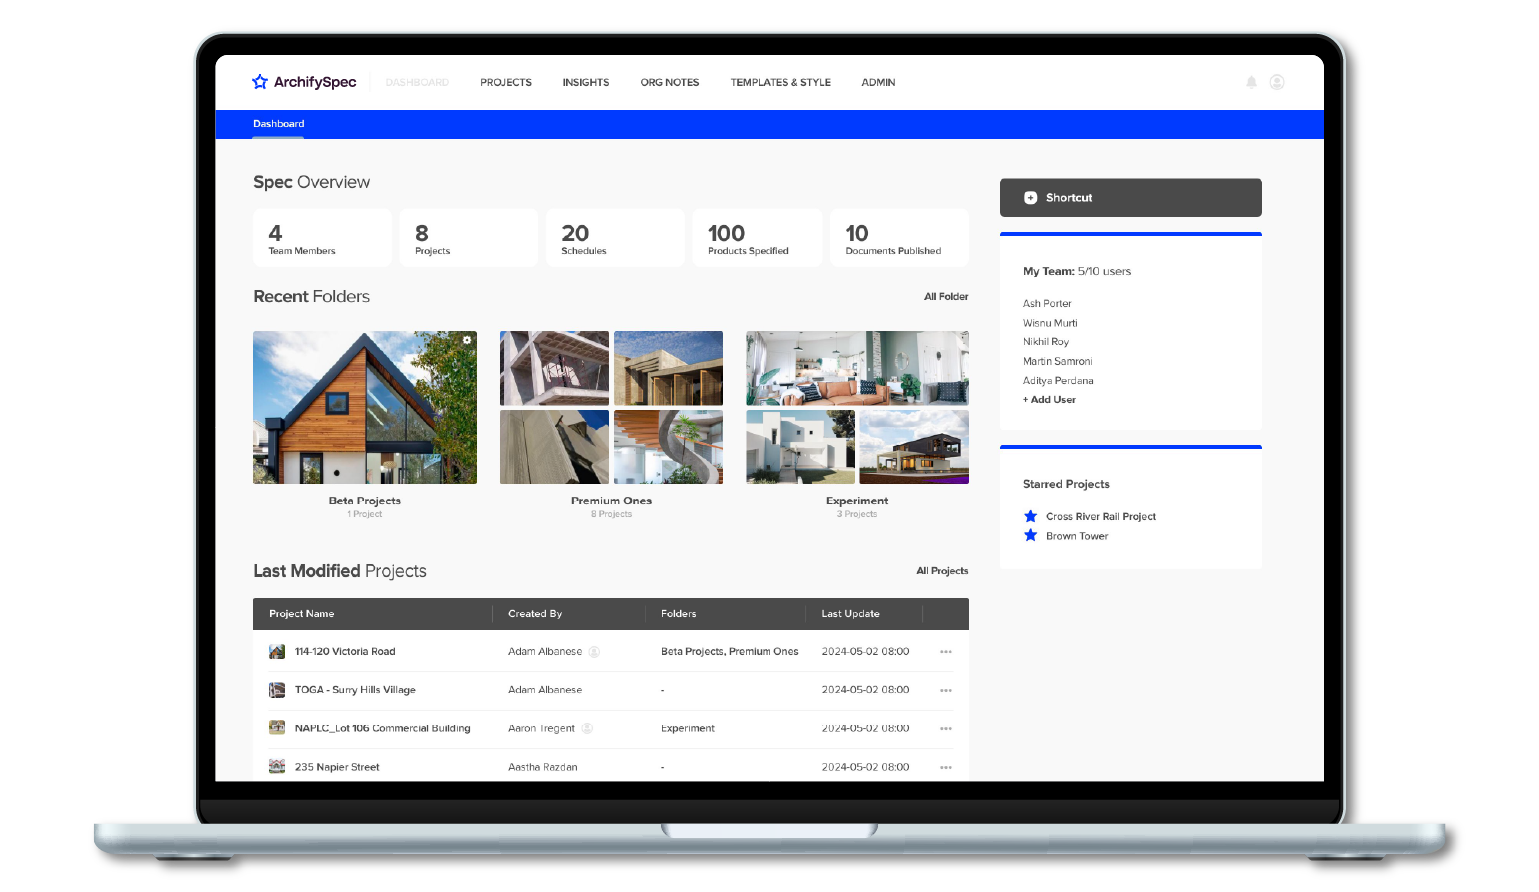Screen dimensions: 1539x892
Task: Open the Templates & Style menu
Action: (780, 83)
